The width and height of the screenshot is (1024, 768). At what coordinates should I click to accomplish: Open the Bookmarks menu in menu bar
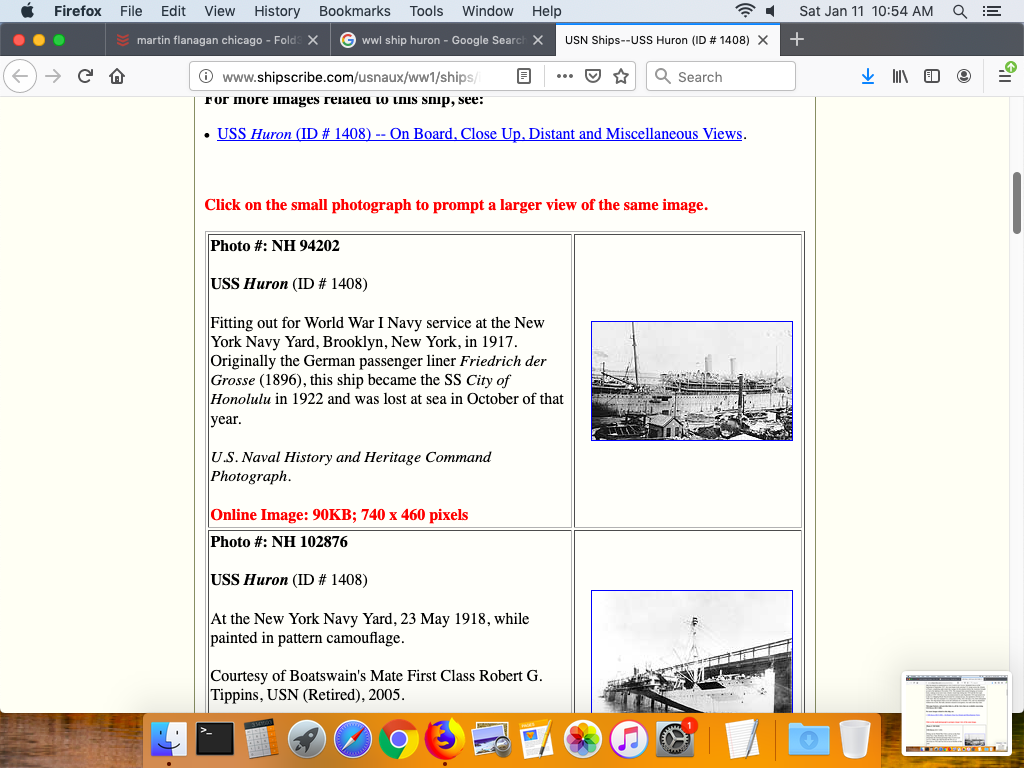click(x=354, y=11)
